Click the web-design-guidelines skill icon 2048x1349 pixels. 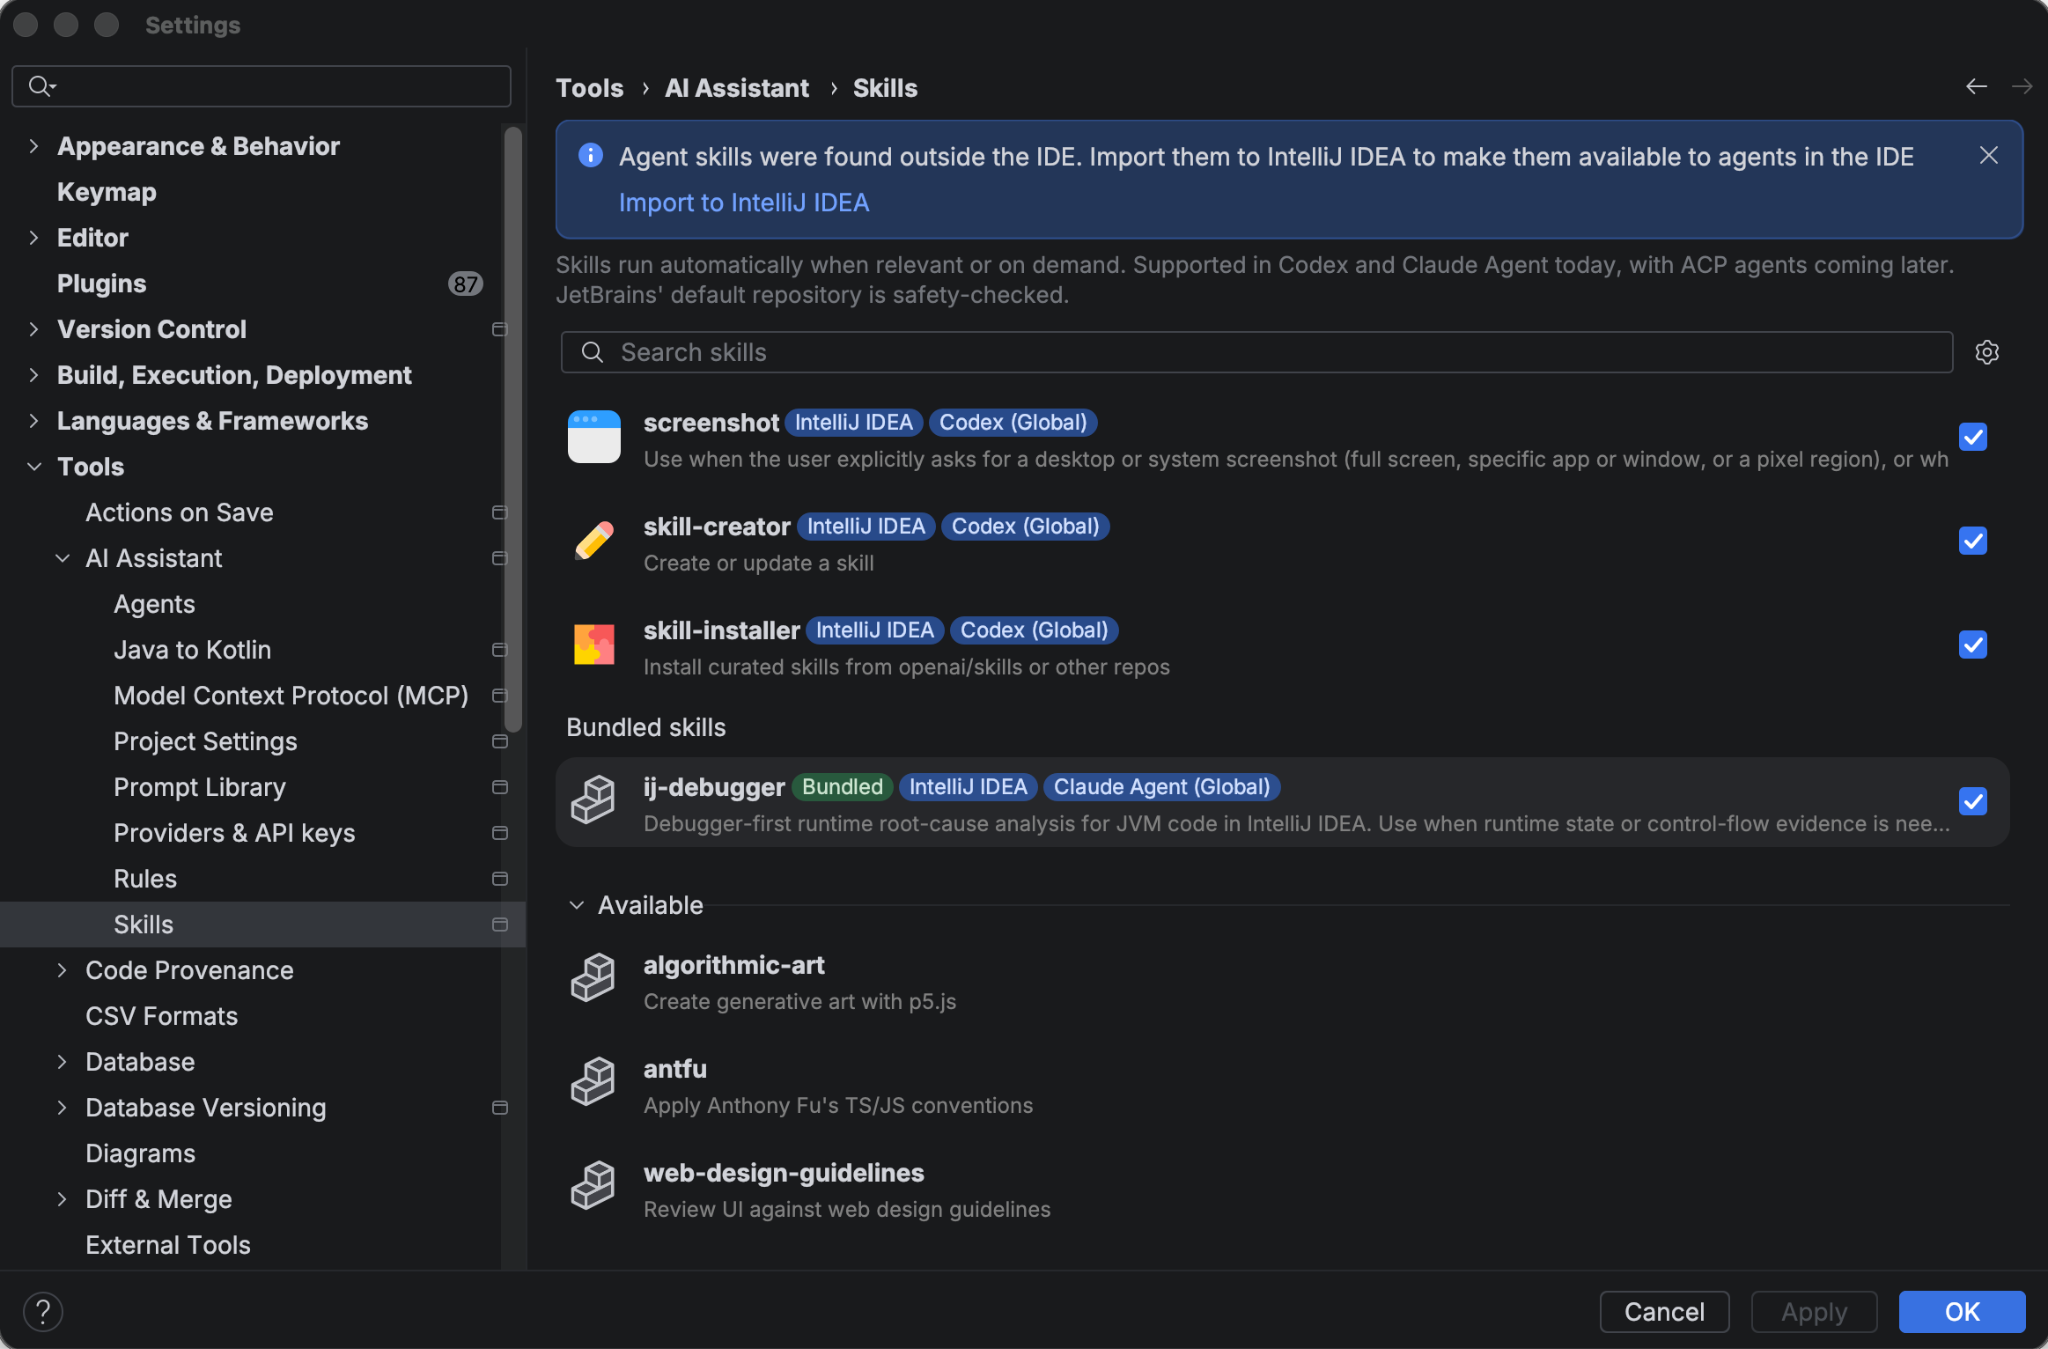tap(593, 1187)
